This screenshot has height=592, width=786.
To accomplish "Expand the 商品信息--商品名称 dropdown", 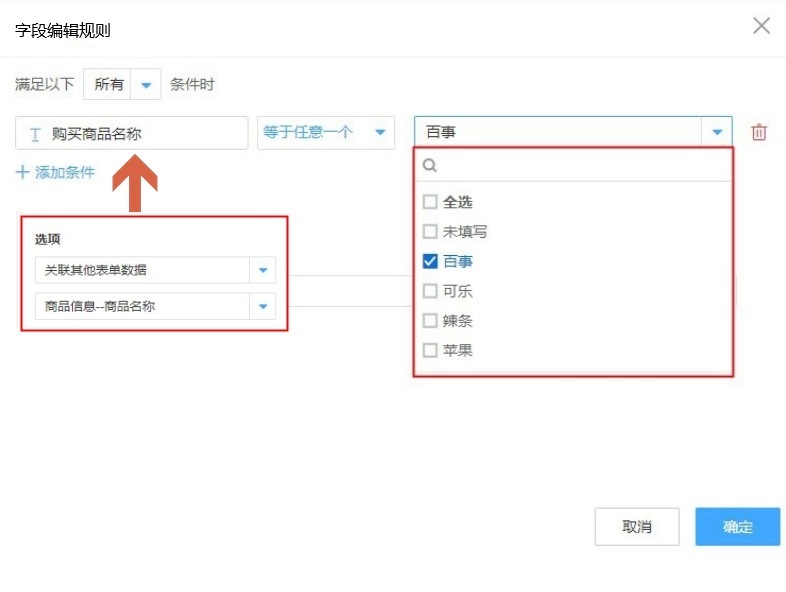I will pos(262,307).
